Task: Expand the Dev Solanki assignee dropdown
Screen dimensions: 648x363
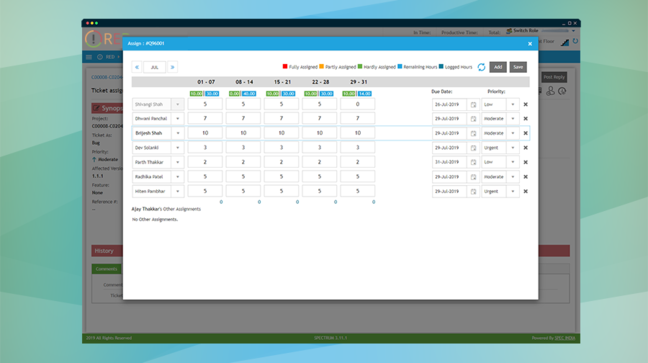Action: pyautogui.click(x=178, y=148)
